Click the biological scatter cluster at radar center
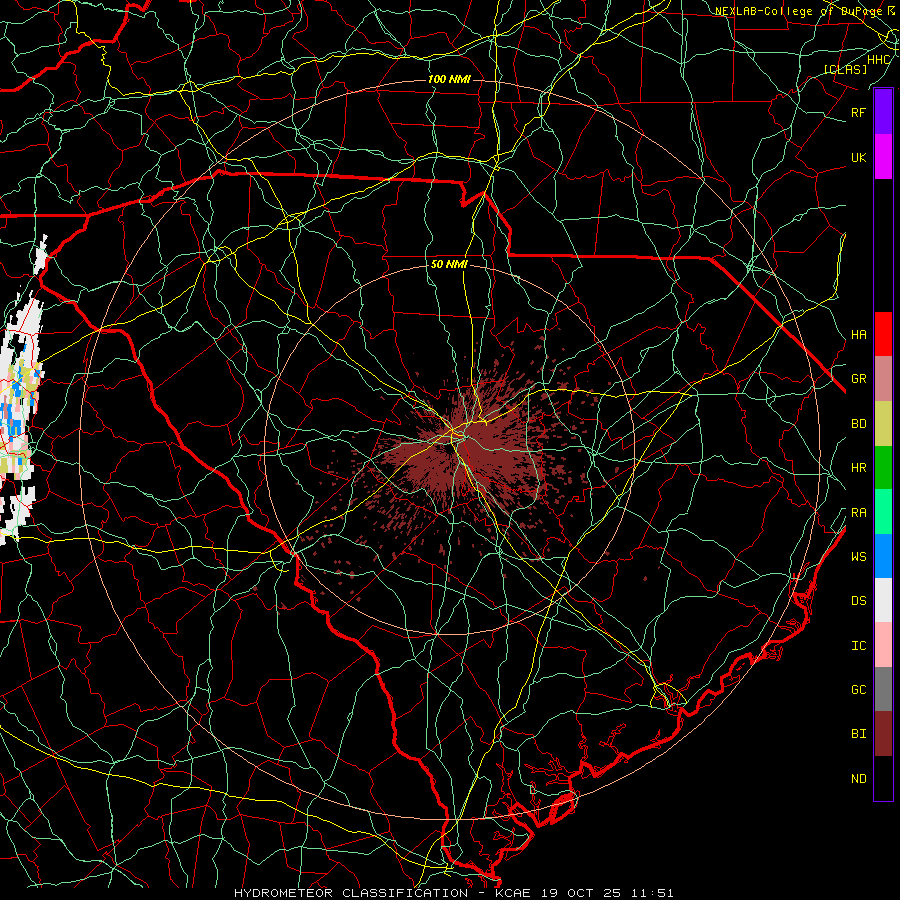Screen dimensions: 900x900 pos(465,451)
